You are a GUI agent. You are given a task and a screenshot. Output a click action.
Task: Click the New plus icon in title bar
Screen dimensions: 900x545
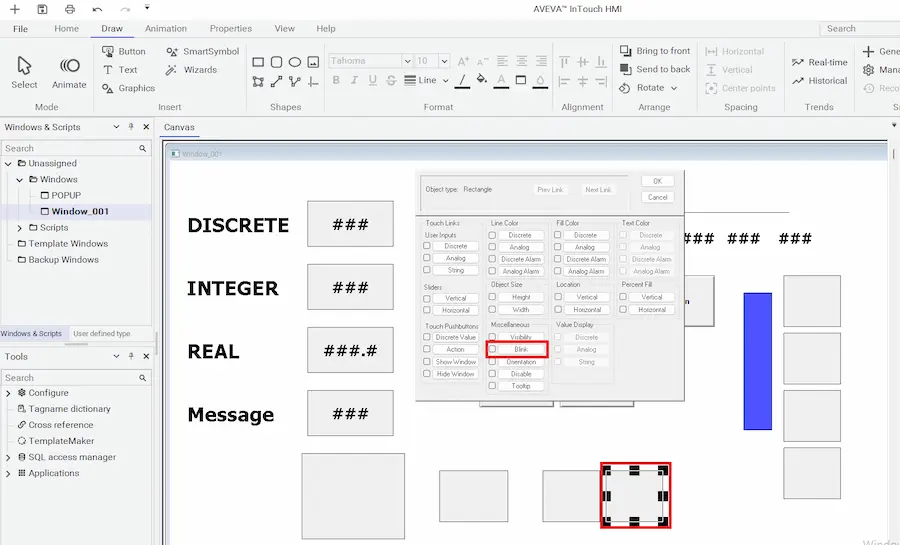[x=15, y=9]
